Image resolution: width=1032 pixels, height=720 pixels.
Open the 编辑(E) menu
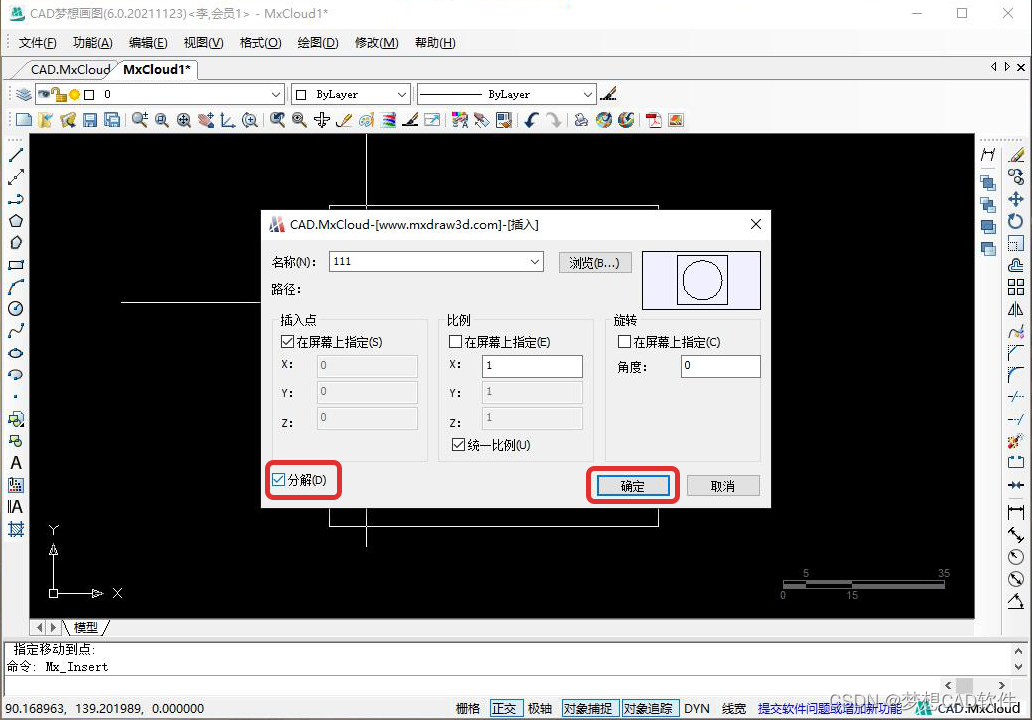[x=147, y=43]
